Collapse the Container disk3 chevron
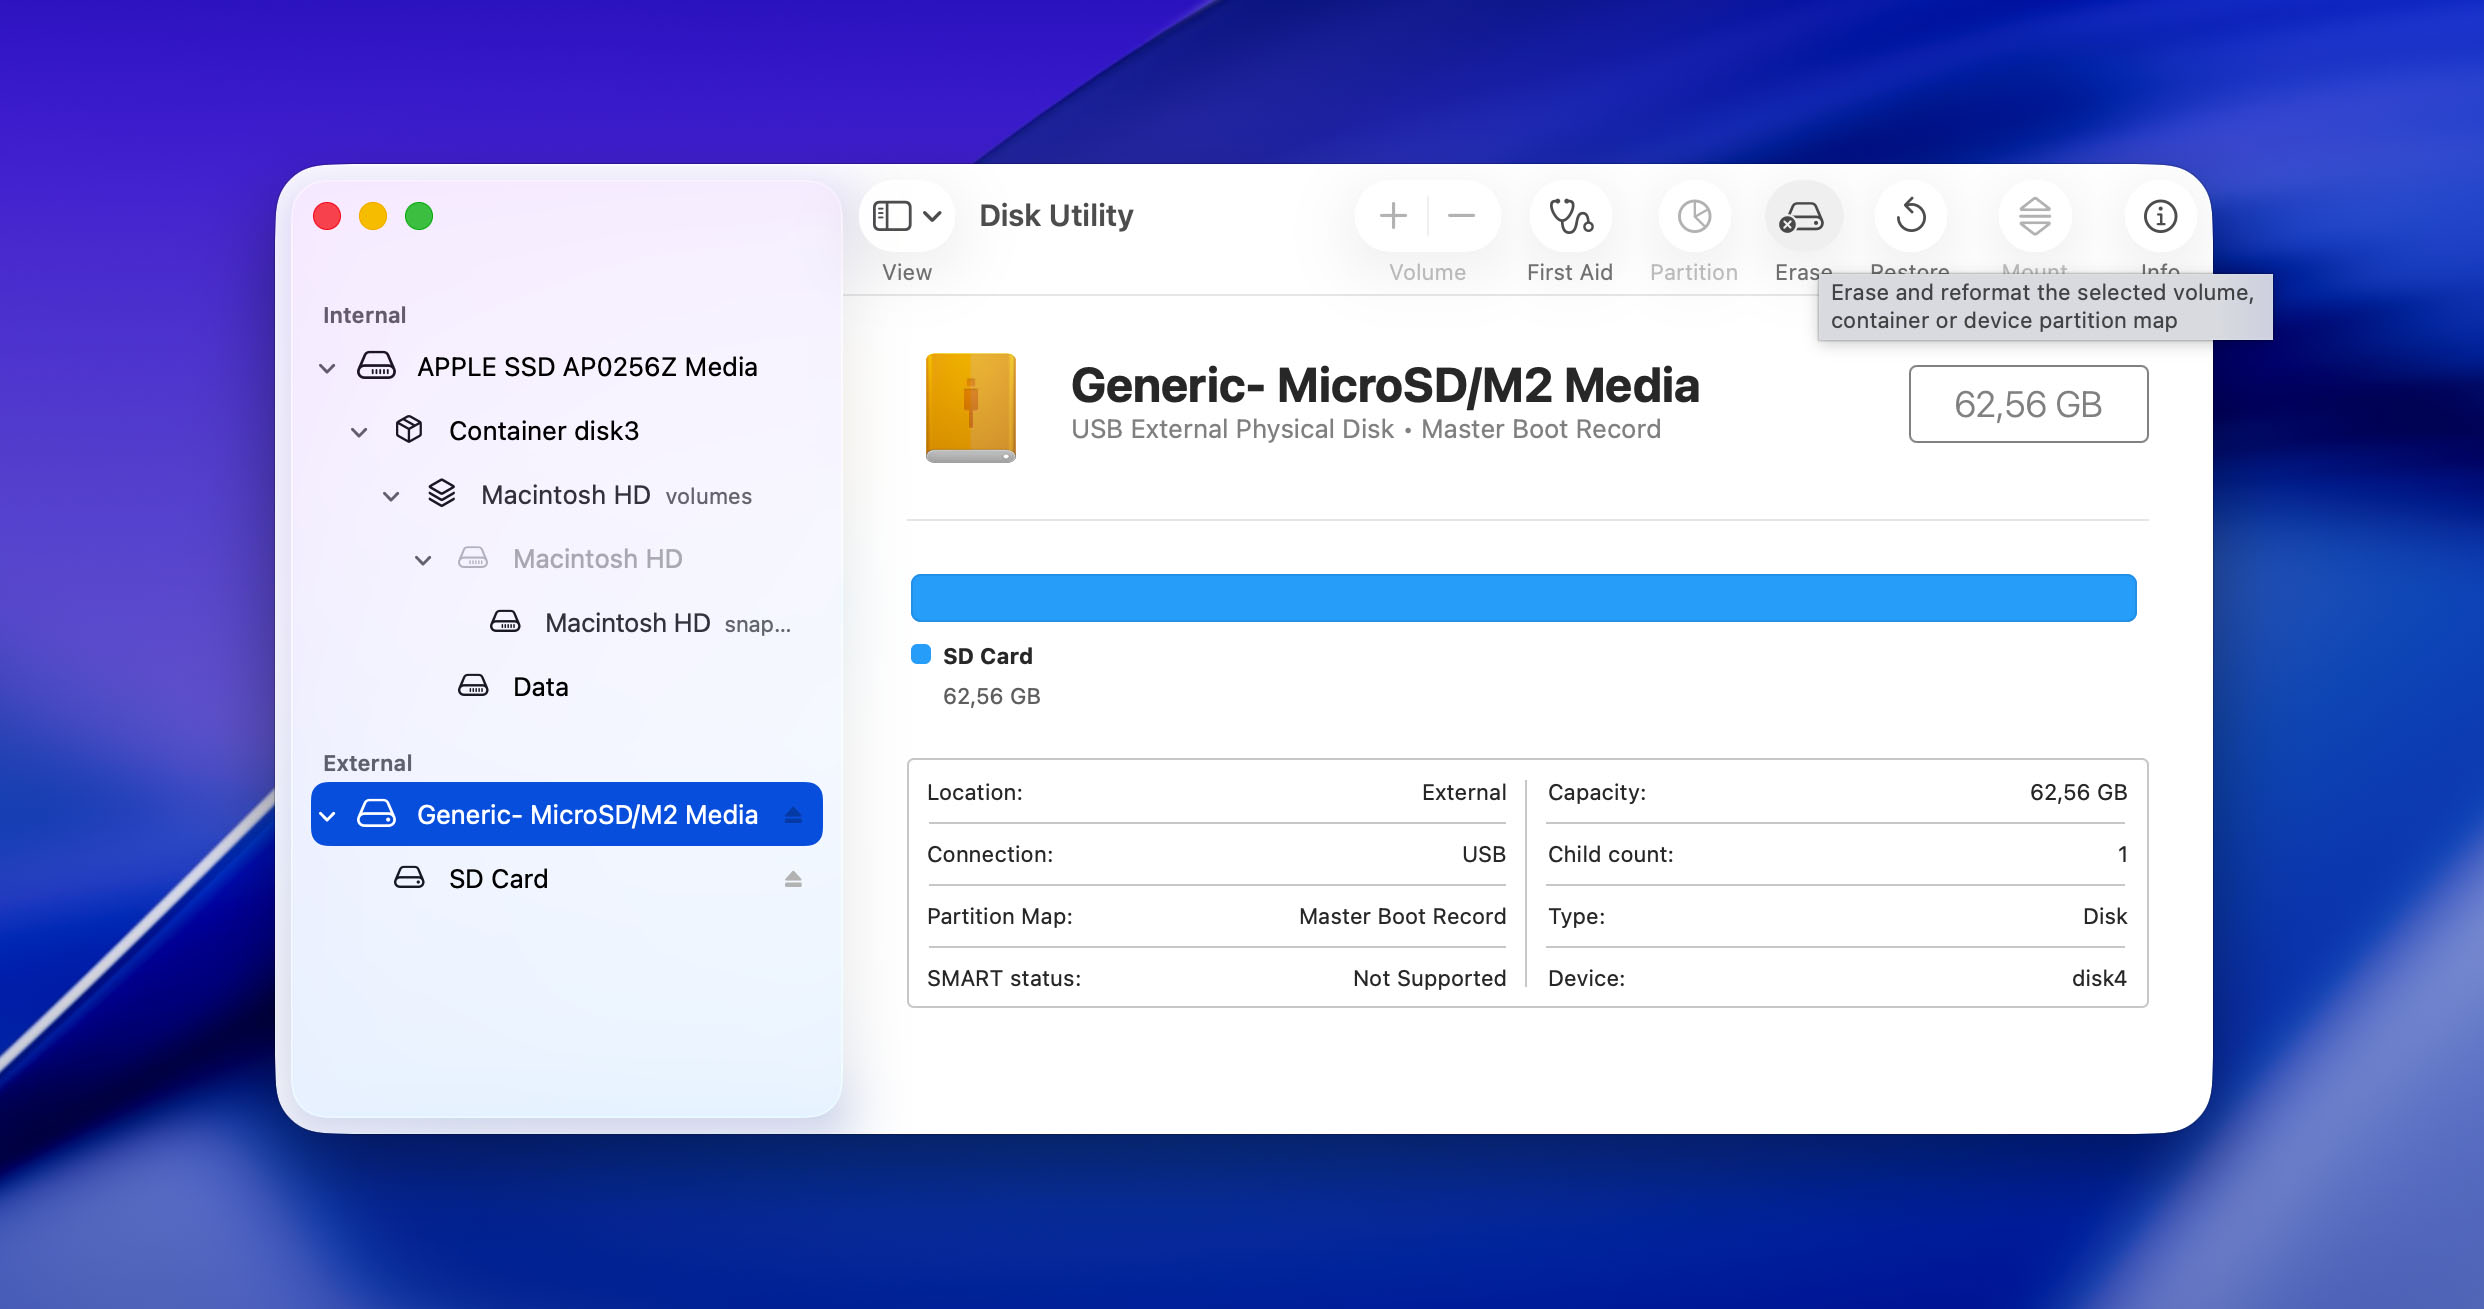 (359, 432)
